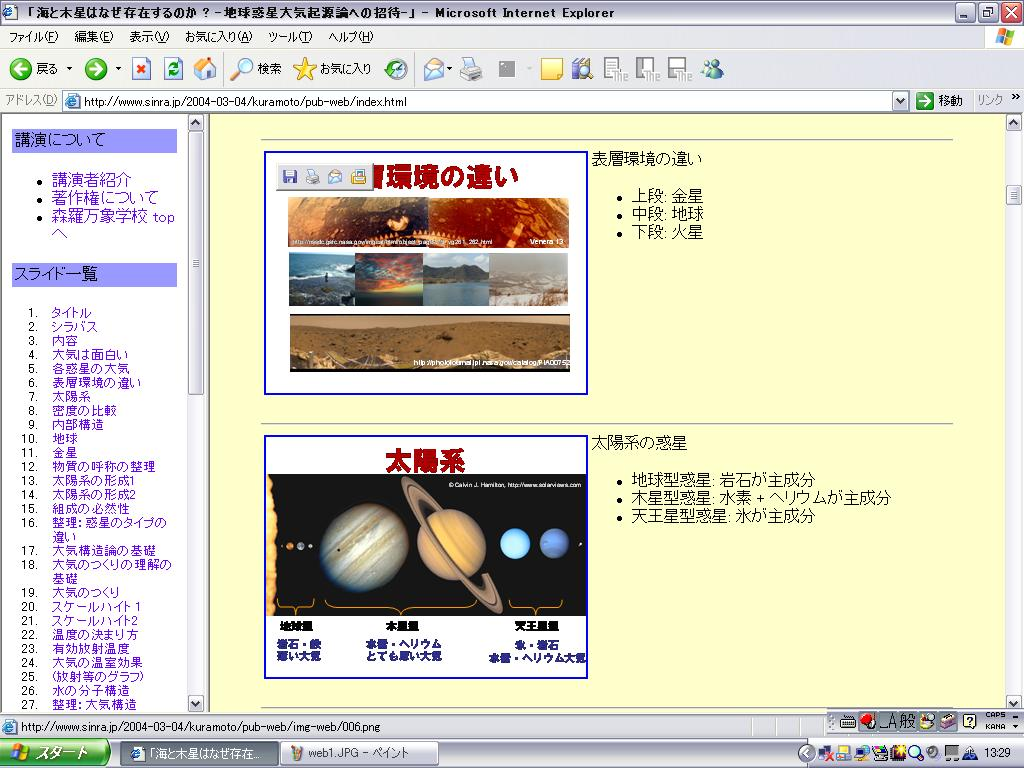Open the Messenger icon in the toolbar

pos(712,69)
